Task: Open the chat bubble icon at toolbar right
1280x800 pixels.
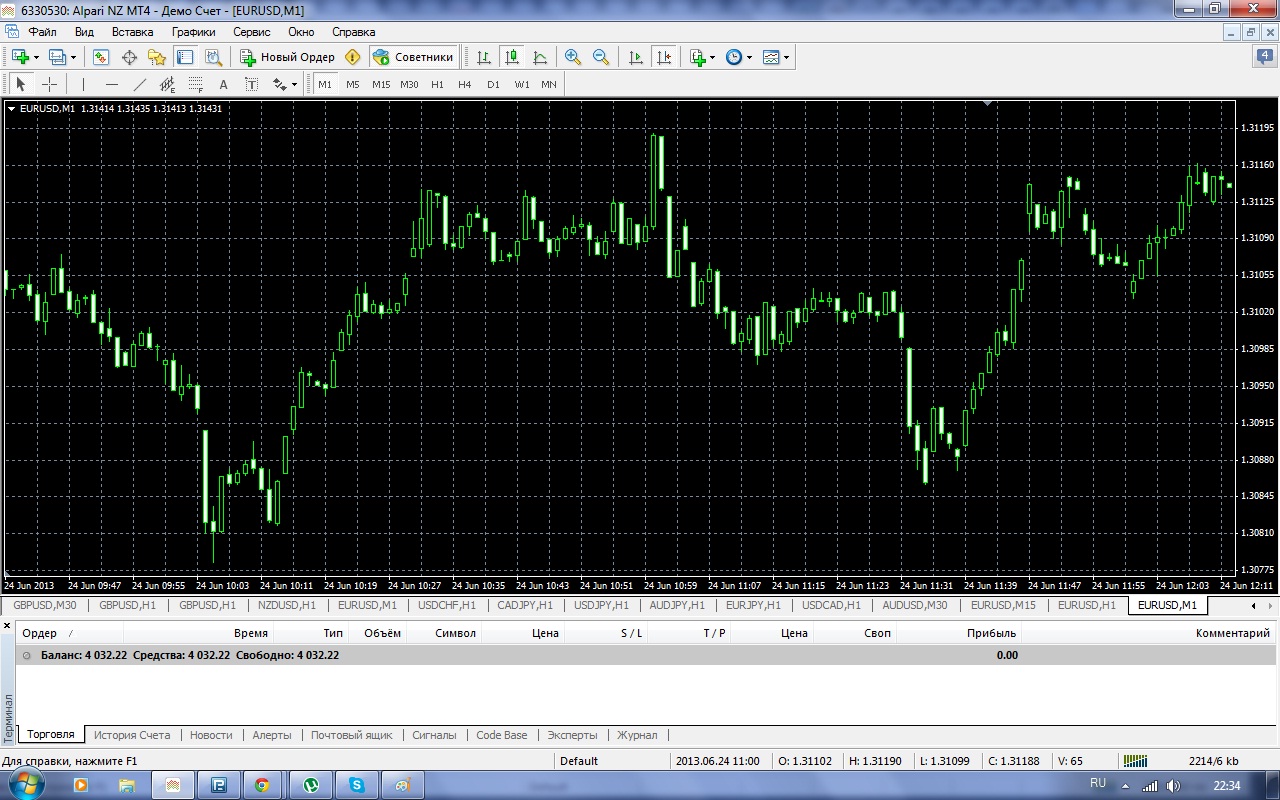Action: (x=1263, y=57)
